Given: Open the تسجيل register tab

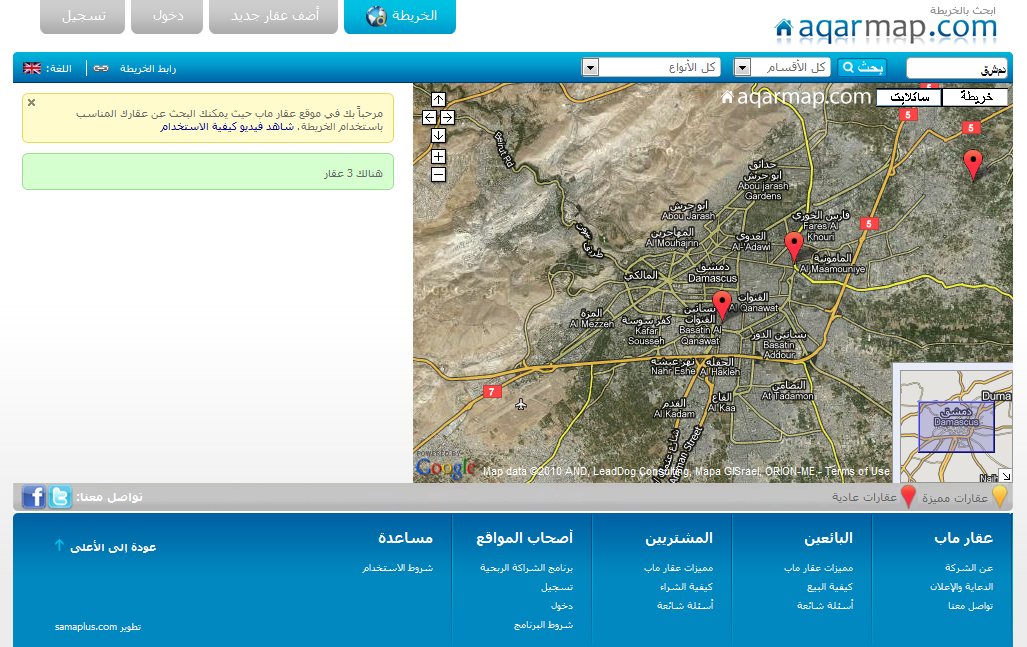Looking at the screenshot, I should [x=83, y=16].
